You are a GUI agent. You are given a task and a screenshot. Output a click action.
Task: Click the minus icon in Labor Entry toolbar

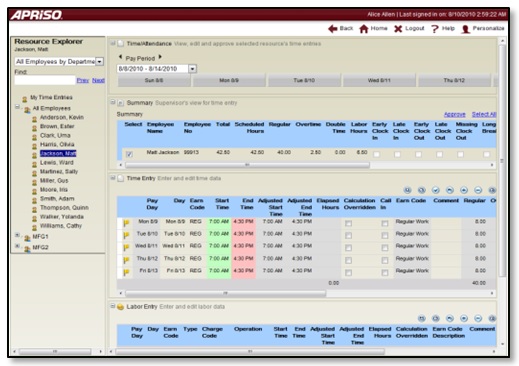point(478,318)
